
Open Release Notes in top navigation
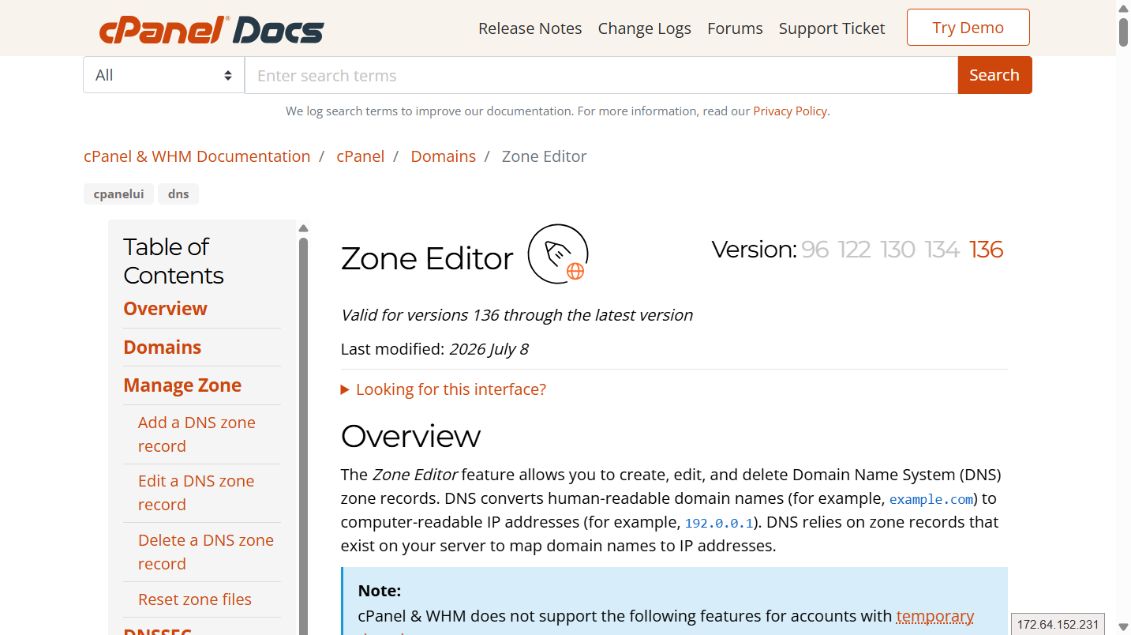(x=530, y=28)
